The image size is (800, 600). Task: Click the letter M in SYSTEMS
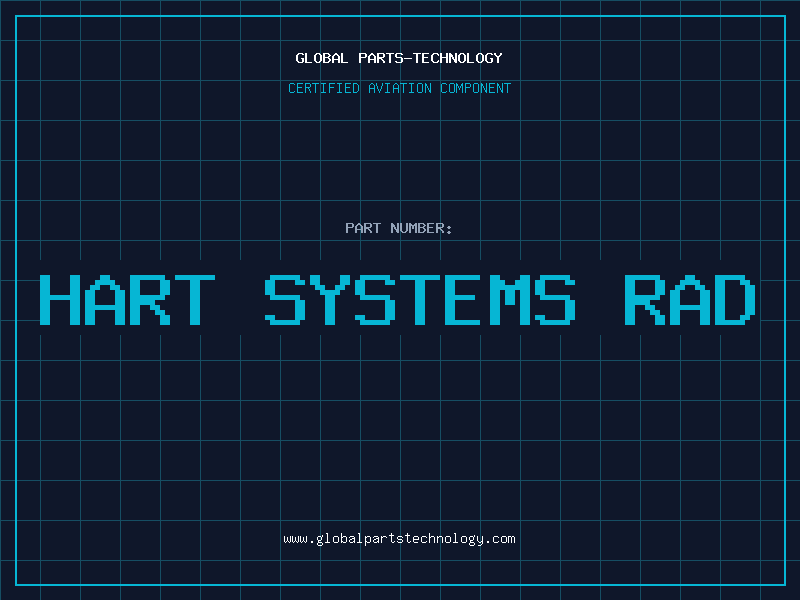tap(511, 300)
